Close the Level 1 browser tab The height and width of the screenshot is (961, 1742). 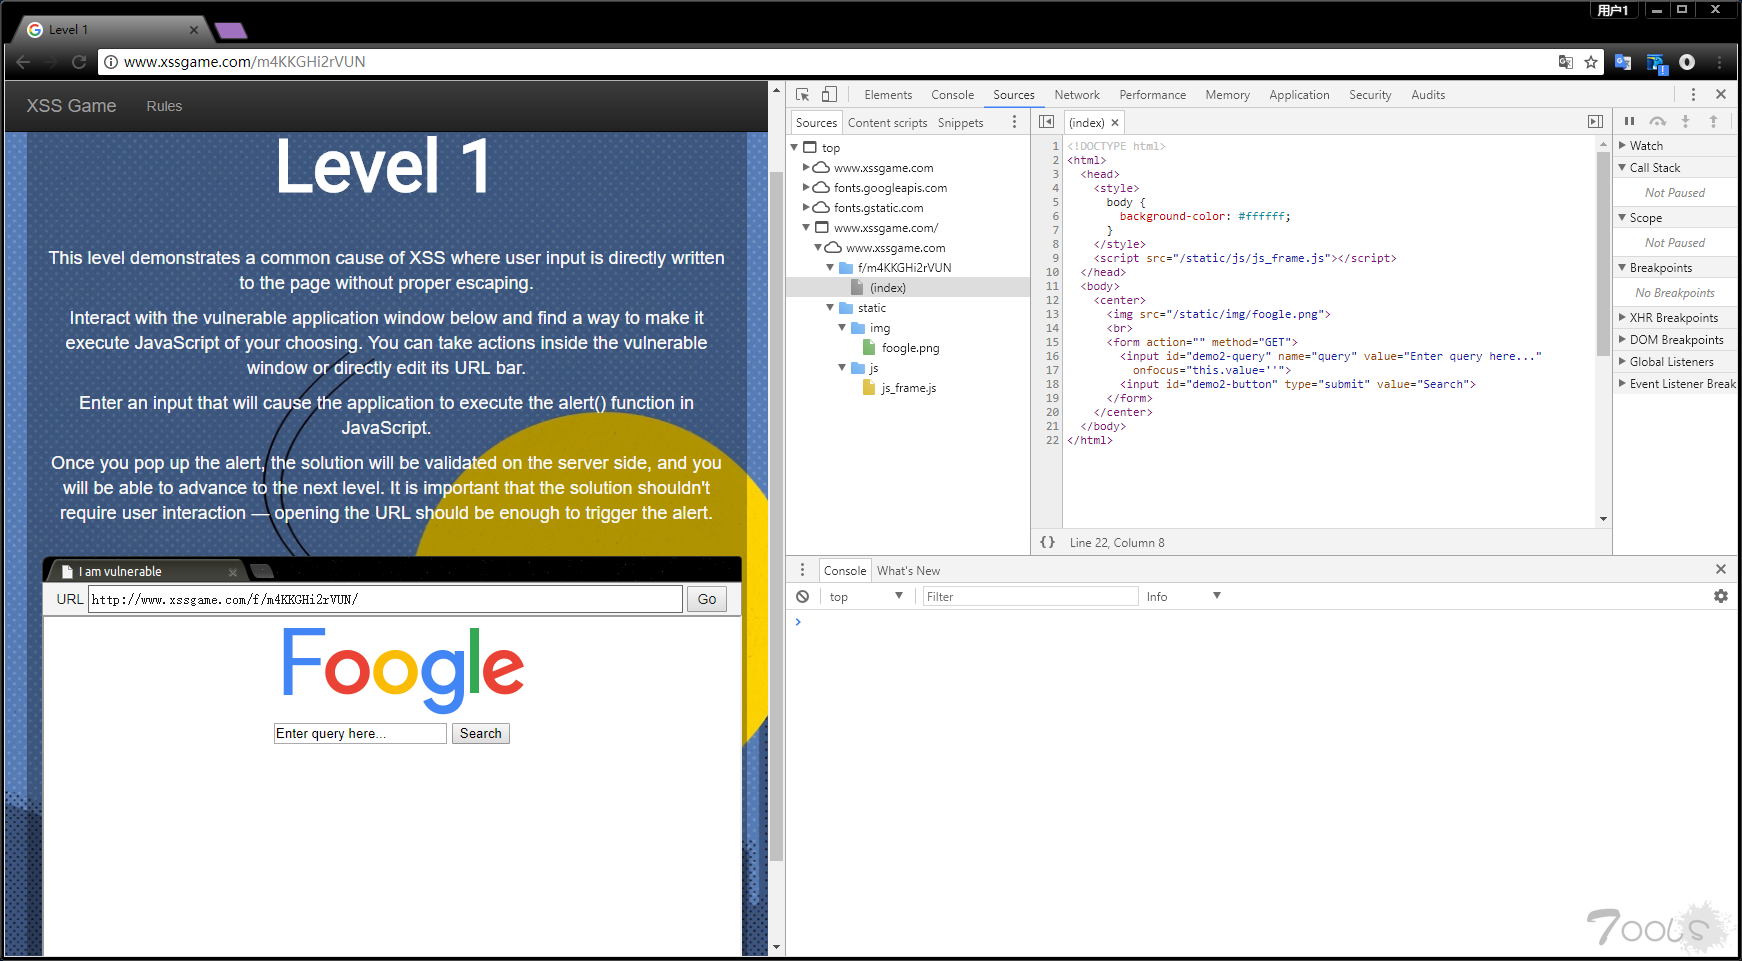pos(194,30)
